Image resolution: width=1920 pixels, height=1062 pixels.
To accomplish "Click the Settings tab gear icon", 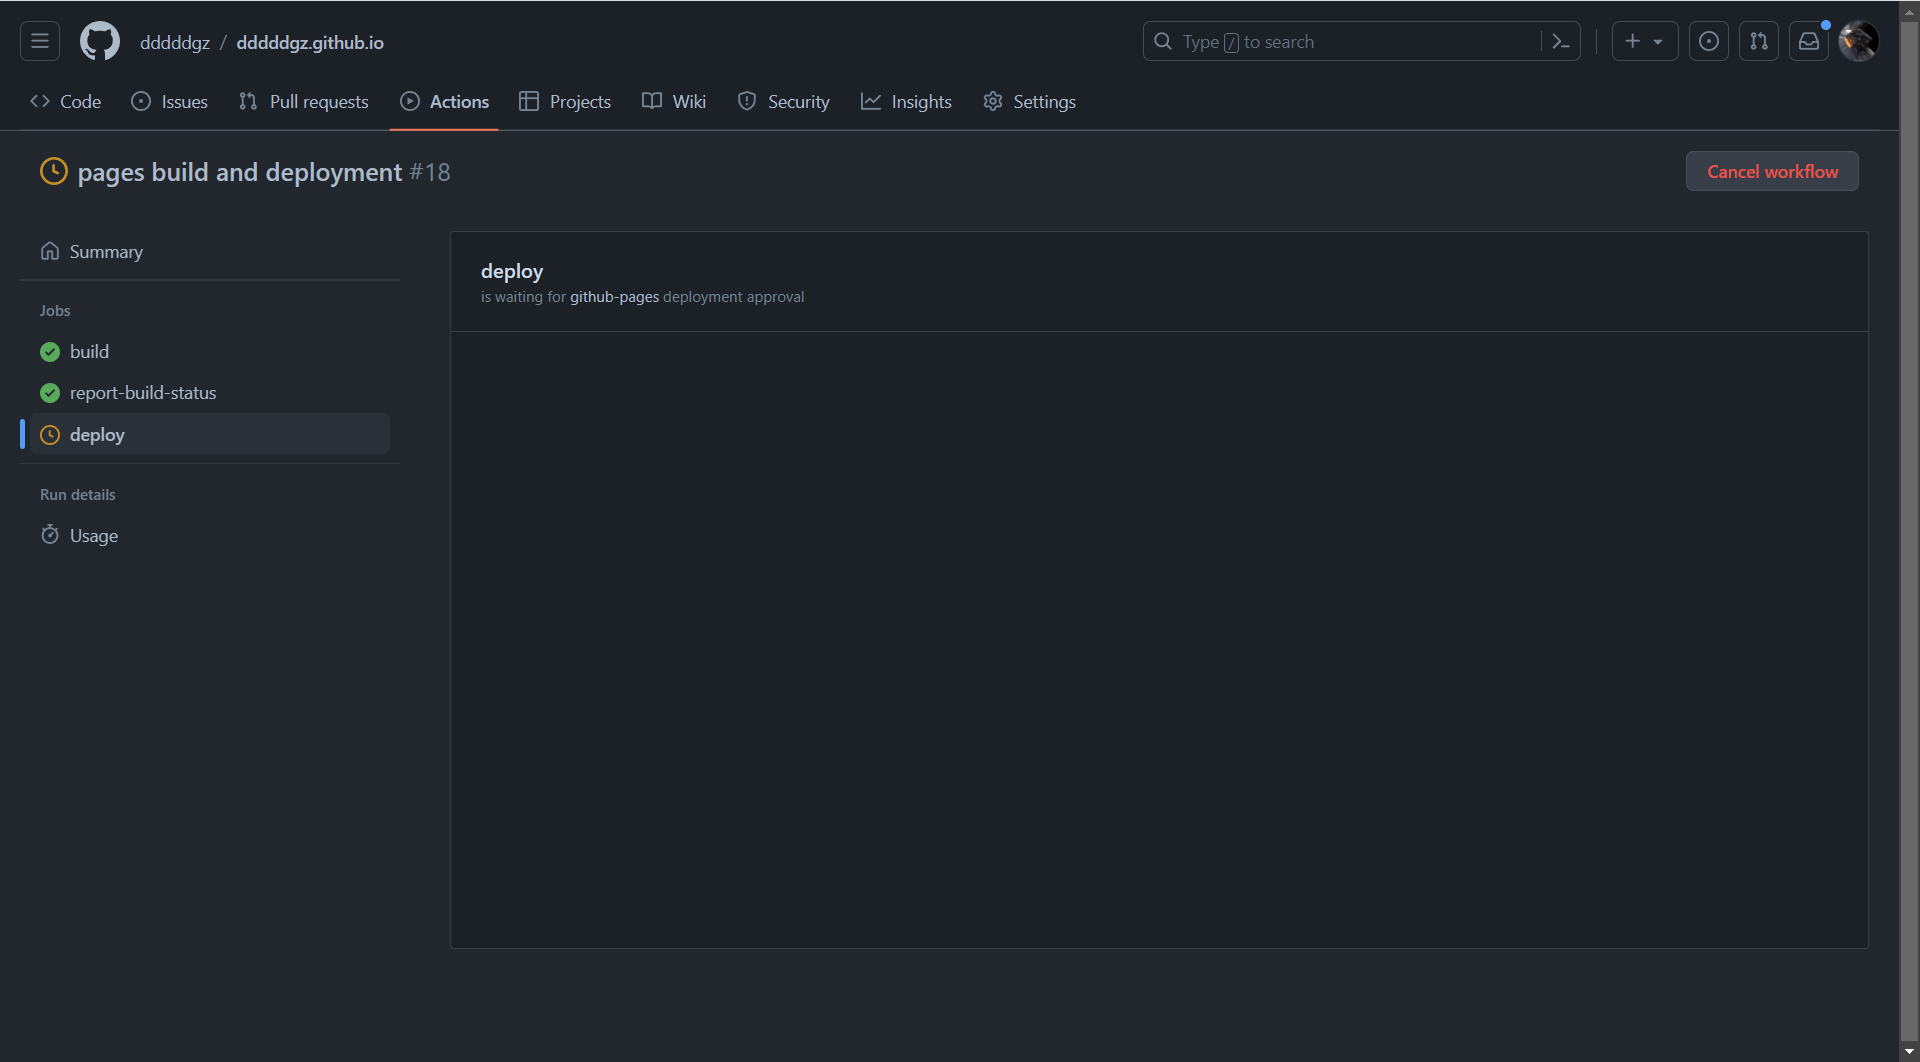I will pyautogui.click(x=993, y=101).
